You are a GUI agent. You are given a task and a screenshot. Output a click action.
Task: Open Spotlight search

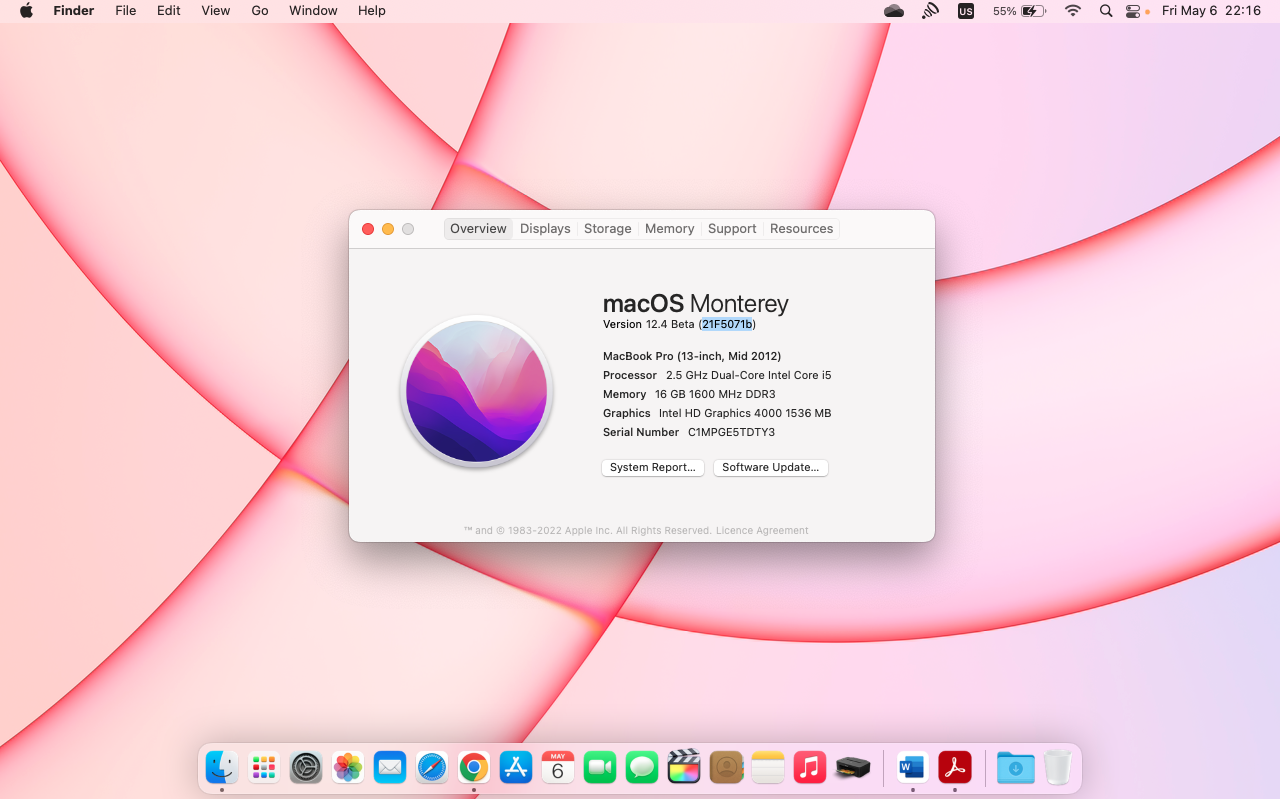tap(1105, 11)
